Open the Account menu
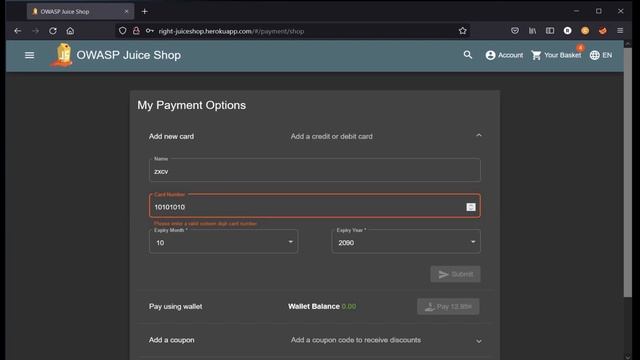This screenshot has width=640, height=360. click(x=504, y=55)
